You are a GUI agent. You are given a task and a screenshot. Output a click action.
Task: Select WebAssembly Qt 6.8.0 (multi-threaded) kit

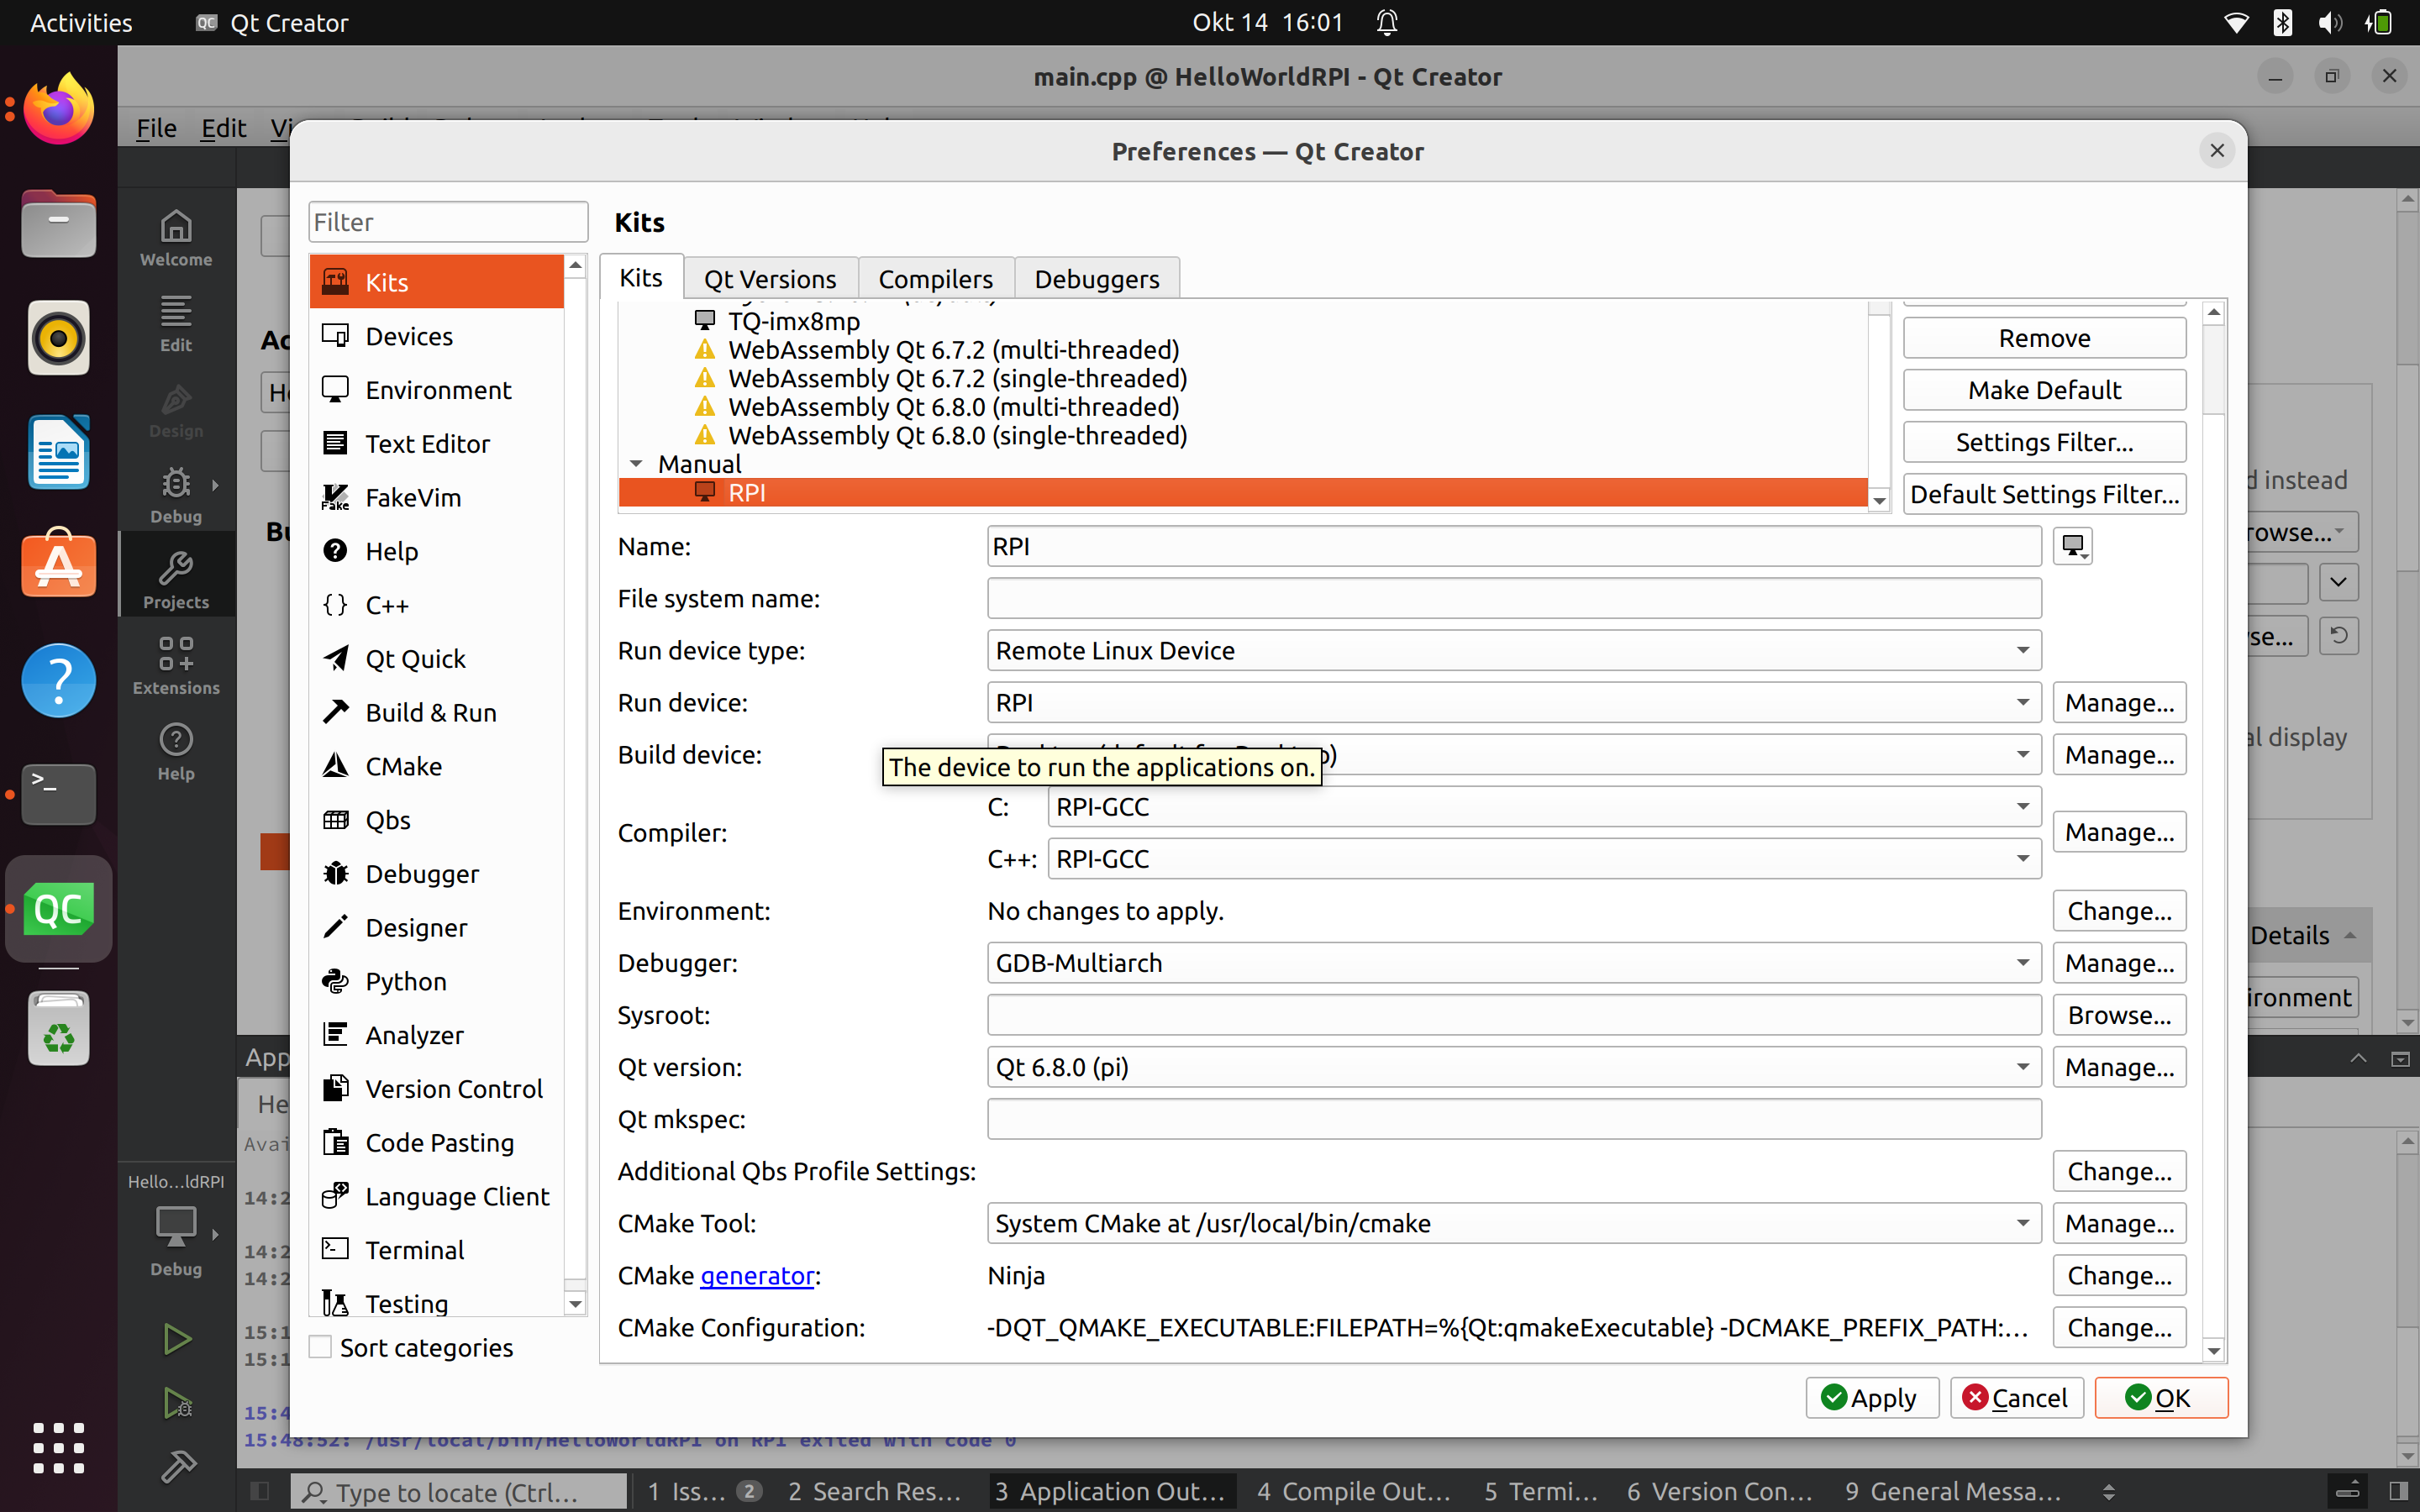tap(1242, 407)
